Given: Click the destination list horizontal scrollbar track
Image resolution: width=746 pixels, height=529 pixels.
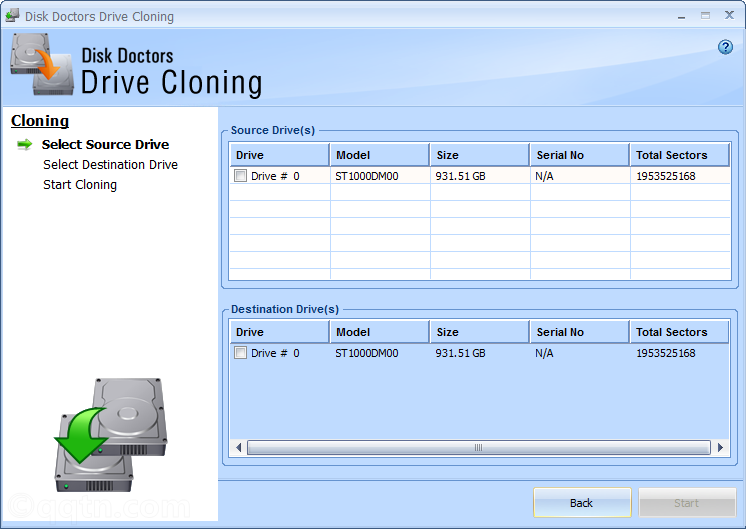Looking at the screenshot, I should pyautogui.click(x=480, y=448).
